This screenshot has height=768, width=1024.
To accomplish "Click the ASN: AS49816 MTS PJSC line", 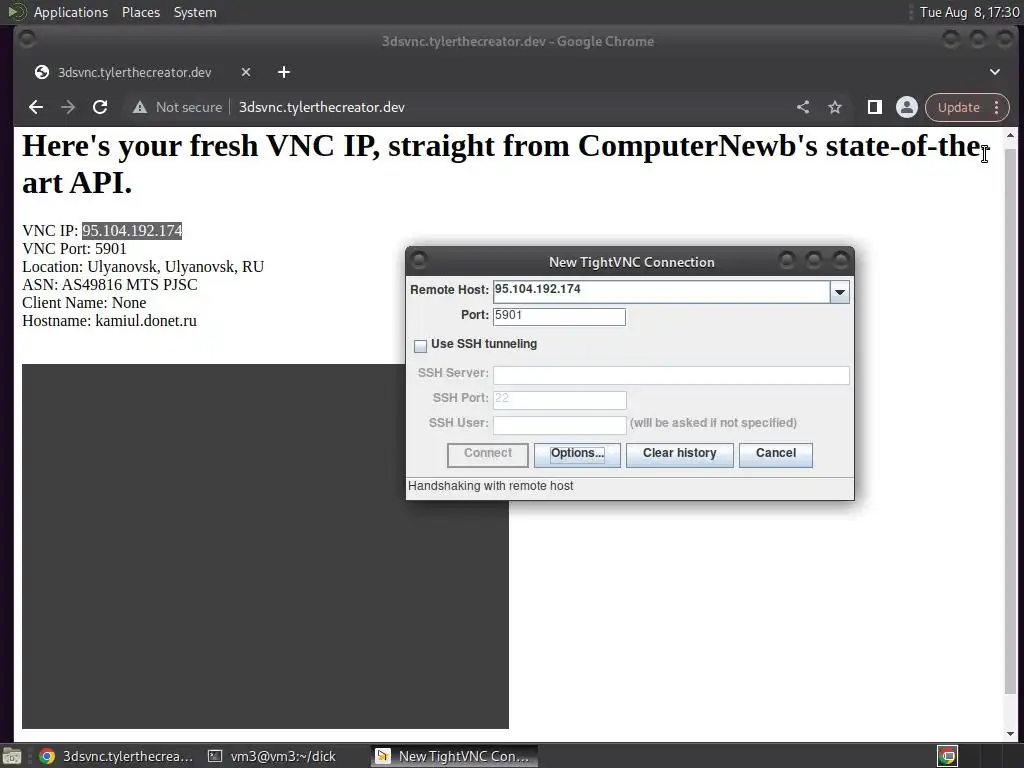I will tap(110, 285).
